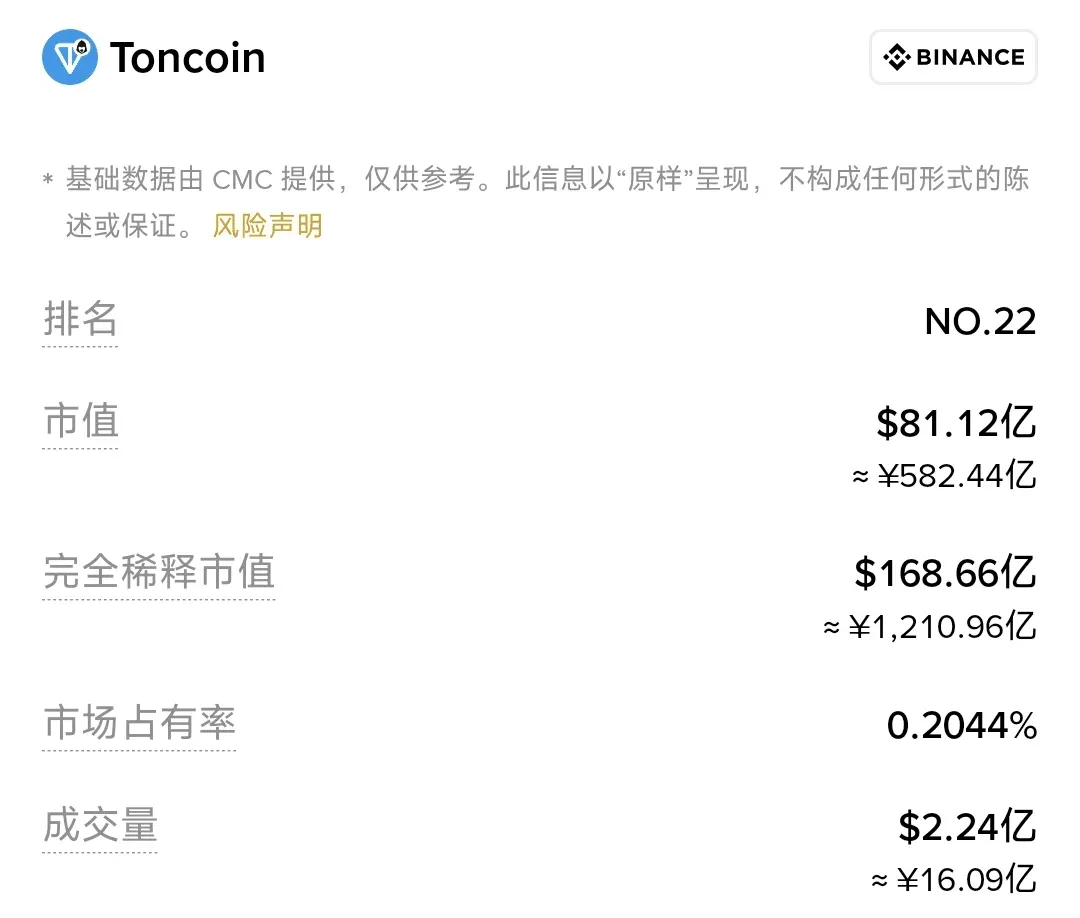This screenshot has width=1080, height=918.
Task: Click the Toncoin title text
Action: point(187,57)
